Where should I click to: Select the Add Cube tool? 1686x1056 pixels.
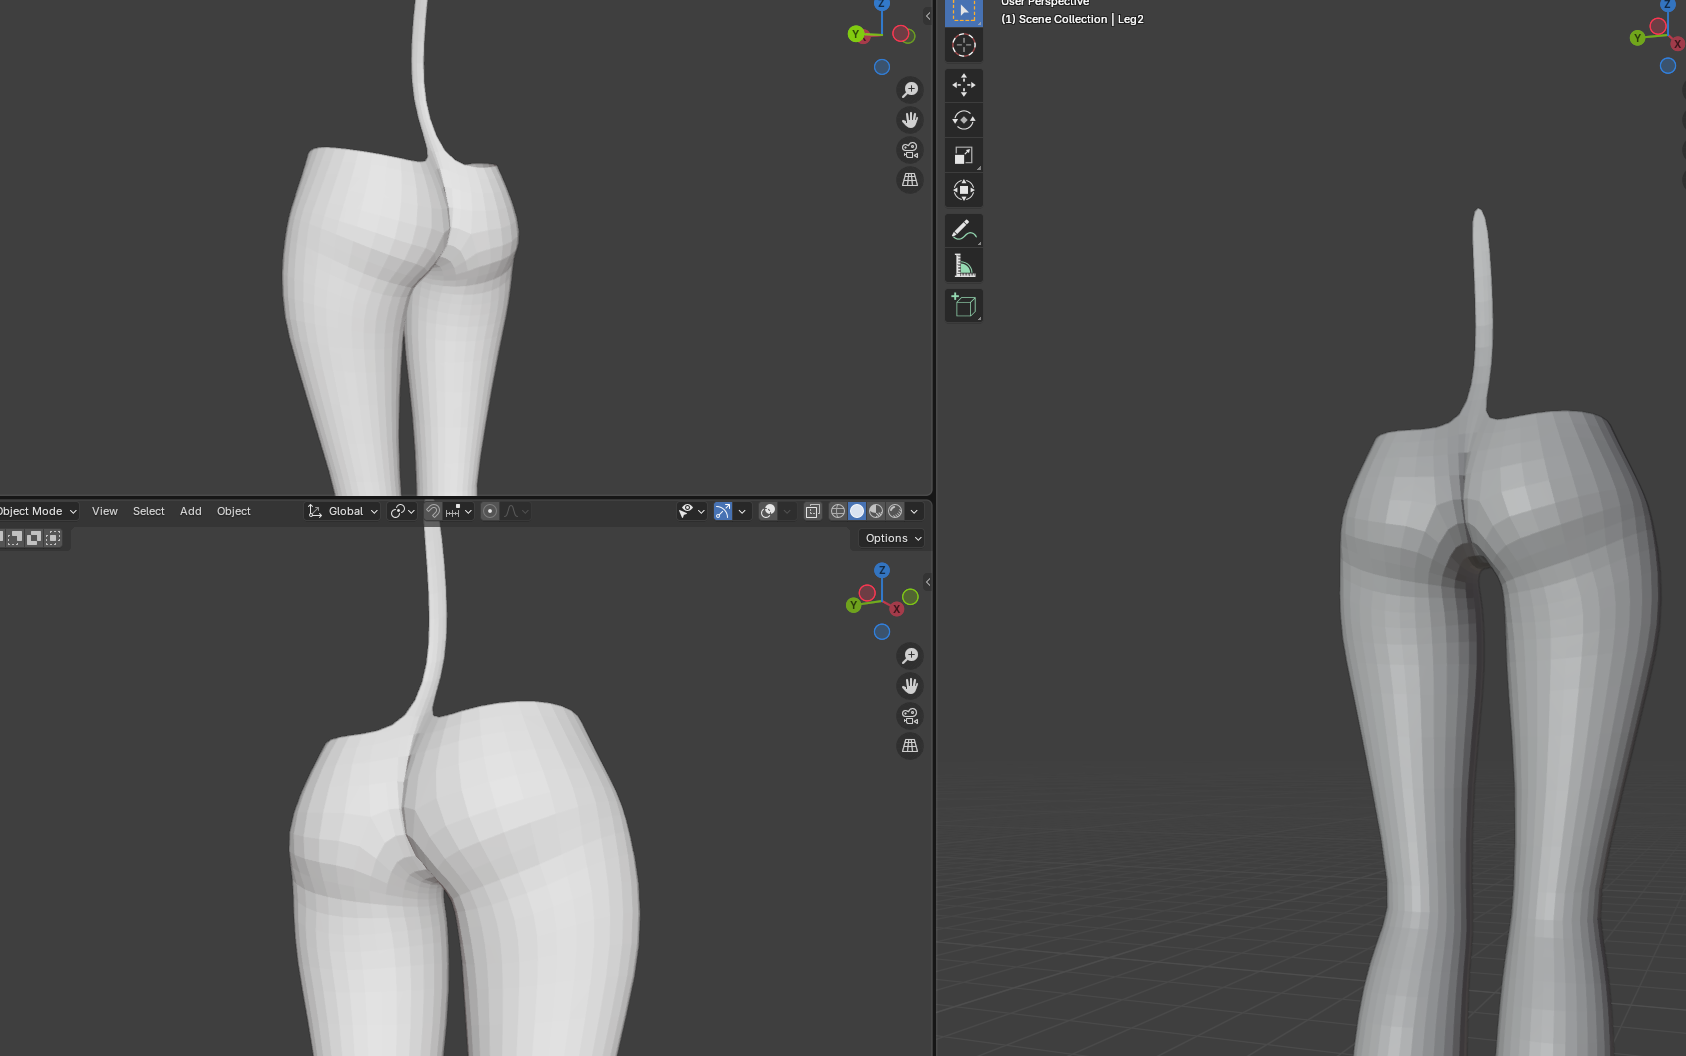pyautogui.click(x=964, y=305)
